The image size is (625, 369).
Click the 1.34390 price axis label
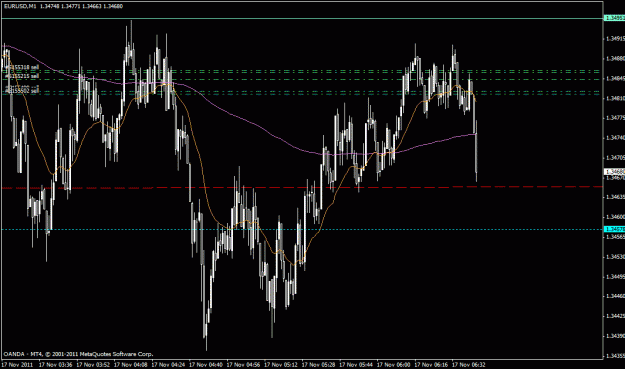click(615, 336)
